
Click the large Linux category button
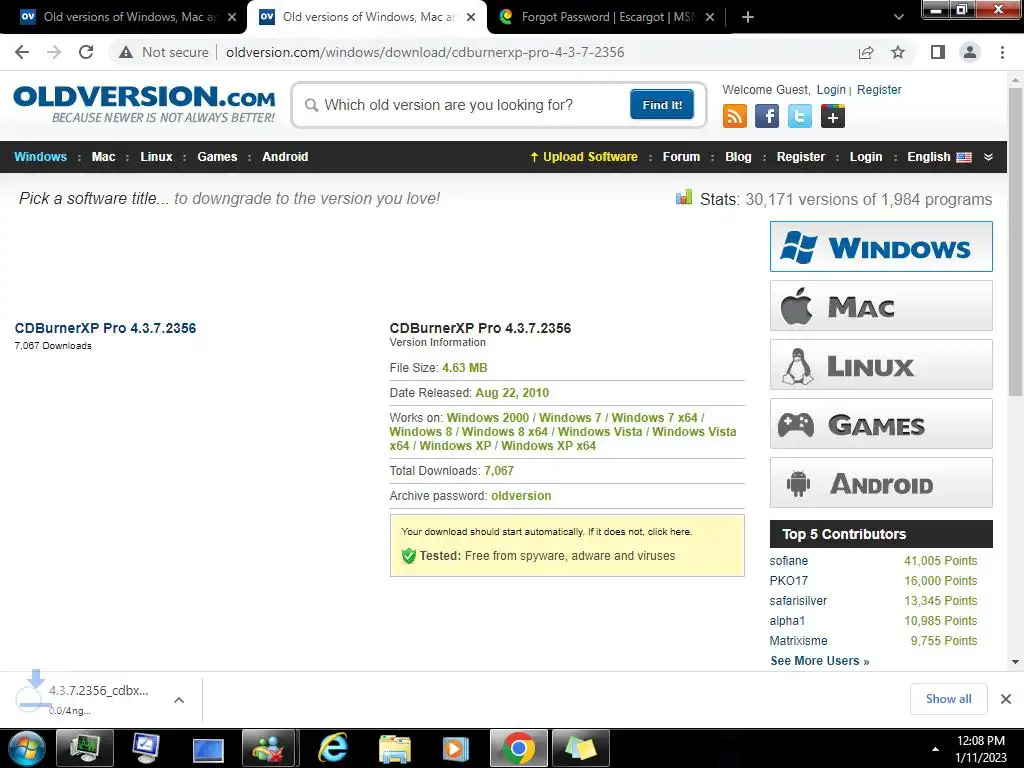[881, 364]
